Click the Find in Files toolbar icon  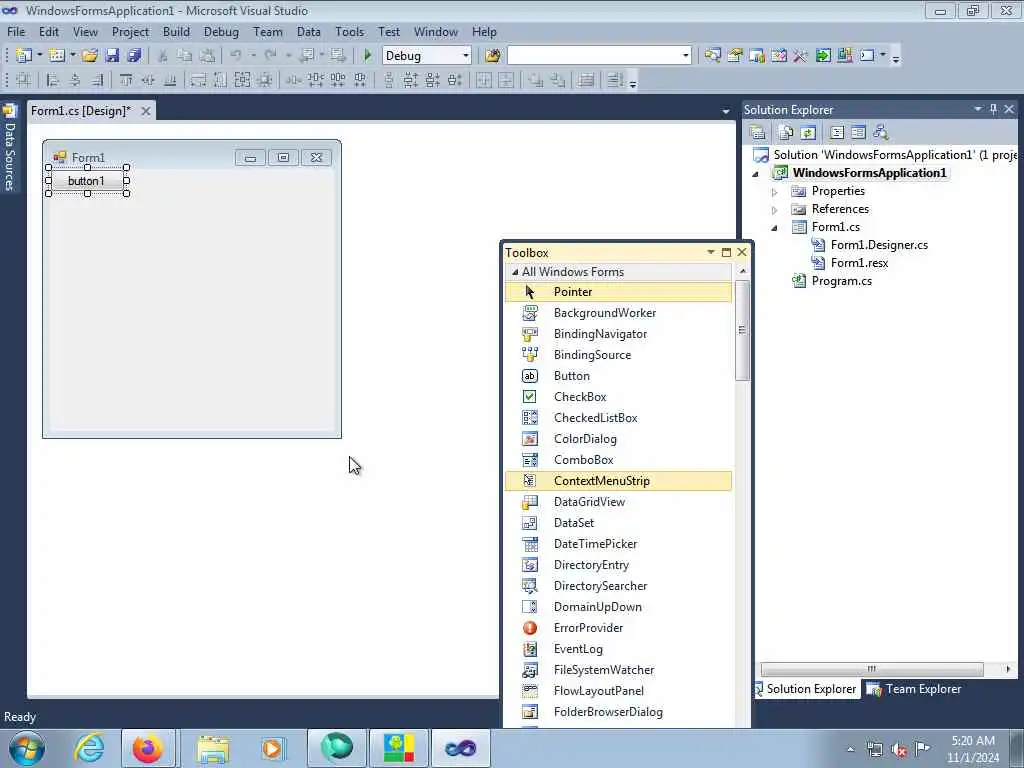click(x=493, y=56)
